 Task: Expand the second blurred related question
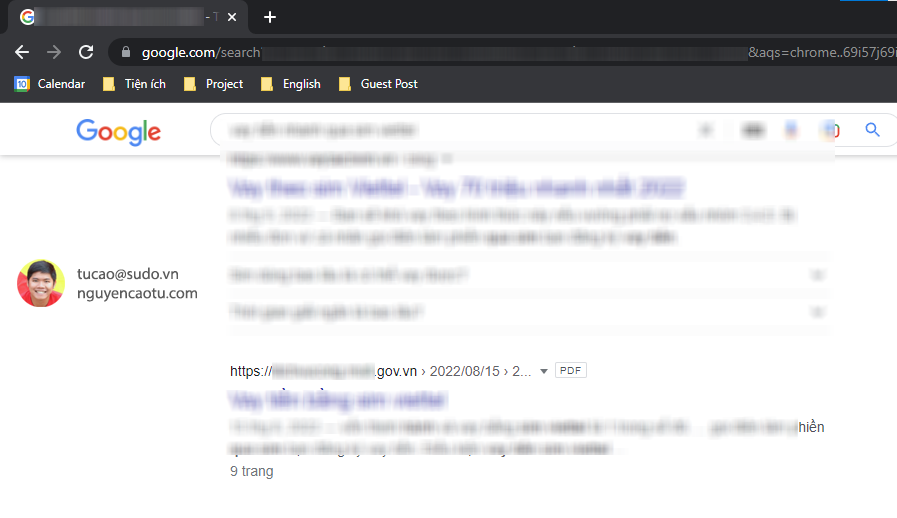coord(527,312)
